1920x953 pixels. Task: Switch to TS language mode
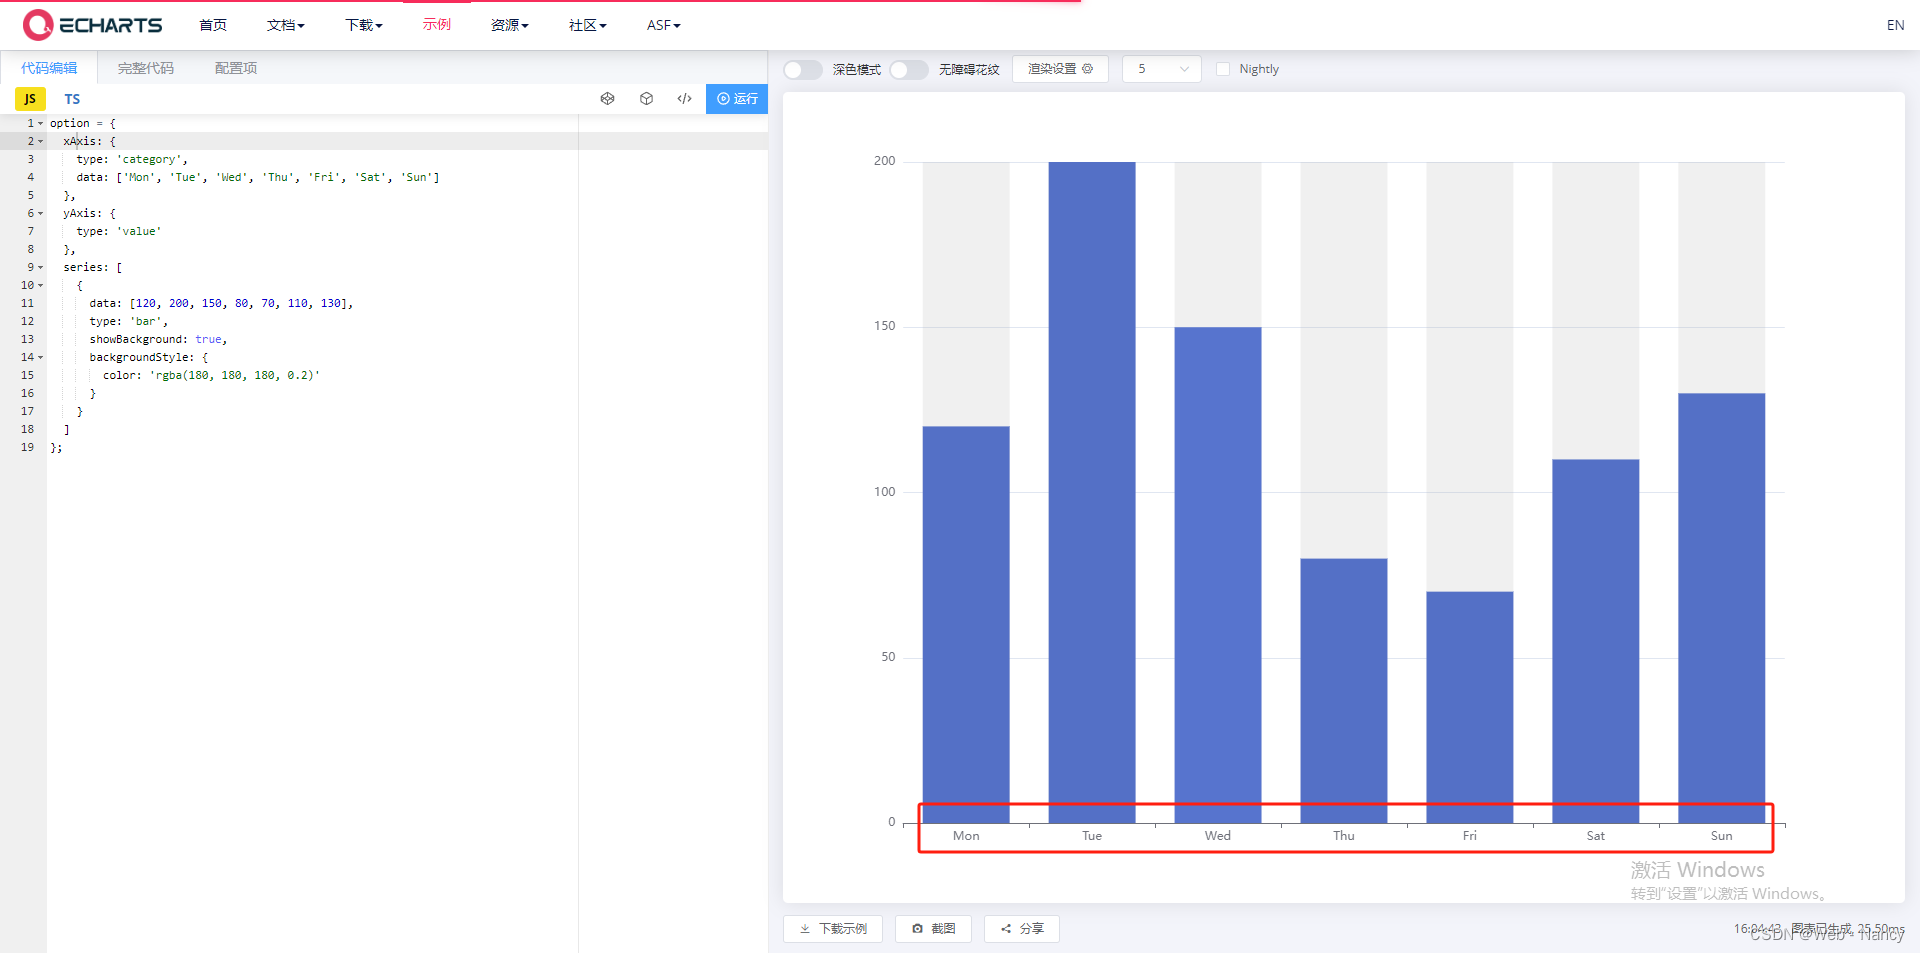[x=71, y=99]
